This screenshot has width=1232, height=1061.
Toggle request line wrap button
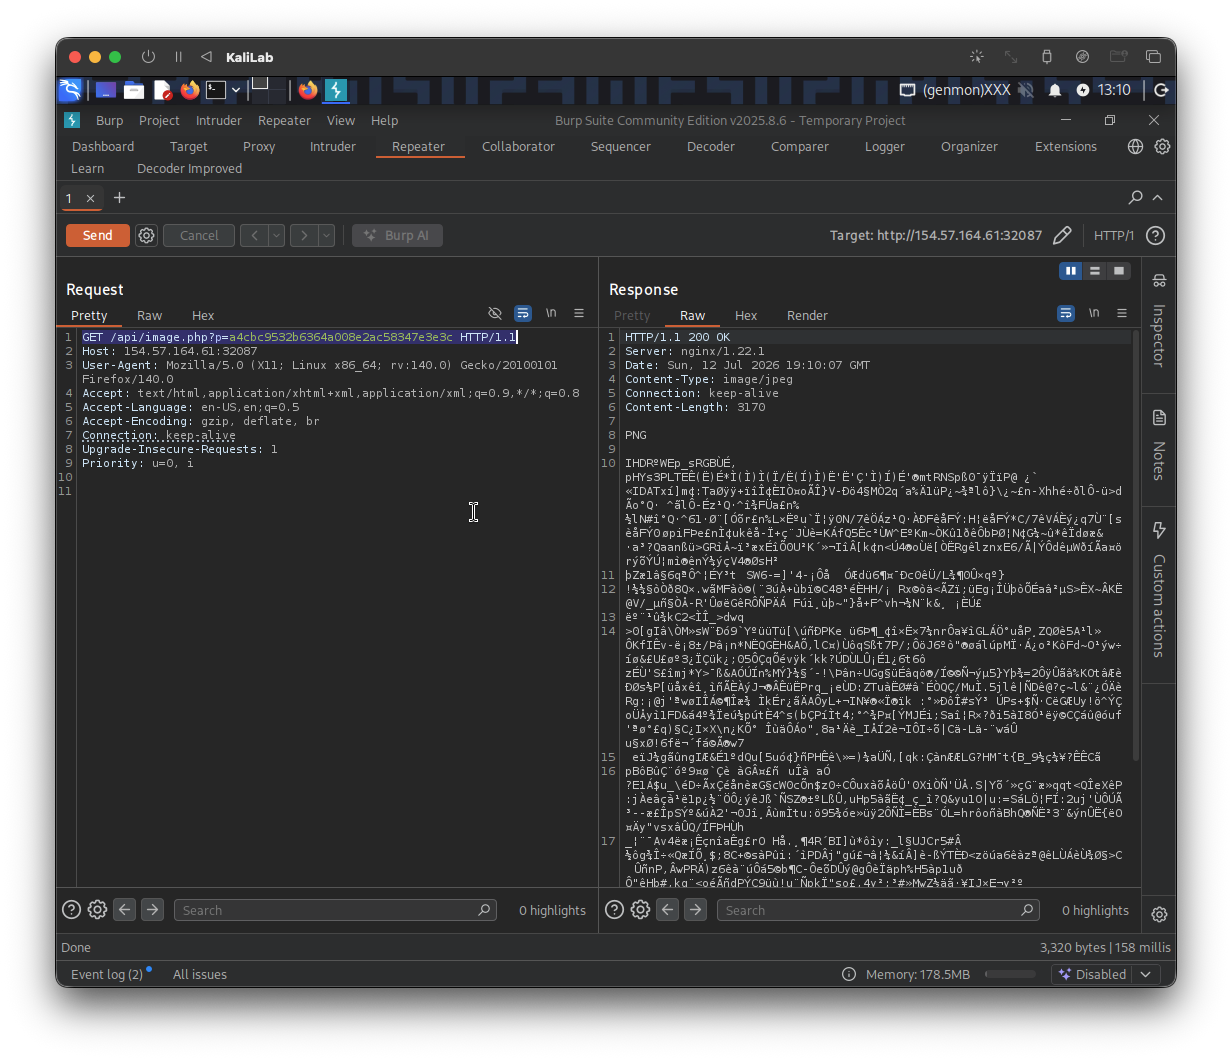tap(523, 314)
